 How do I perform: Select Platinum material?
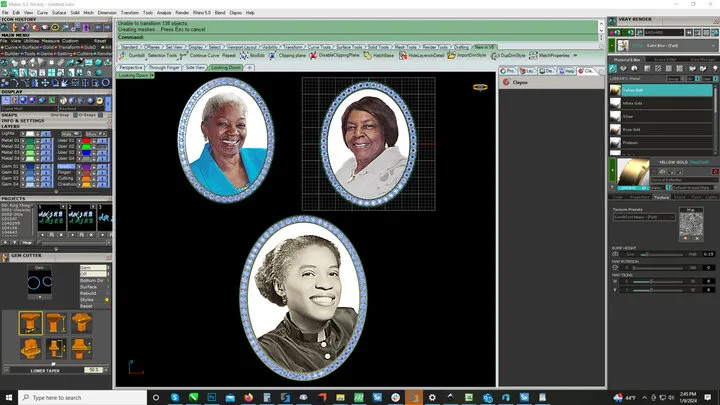tap(661, 142)
